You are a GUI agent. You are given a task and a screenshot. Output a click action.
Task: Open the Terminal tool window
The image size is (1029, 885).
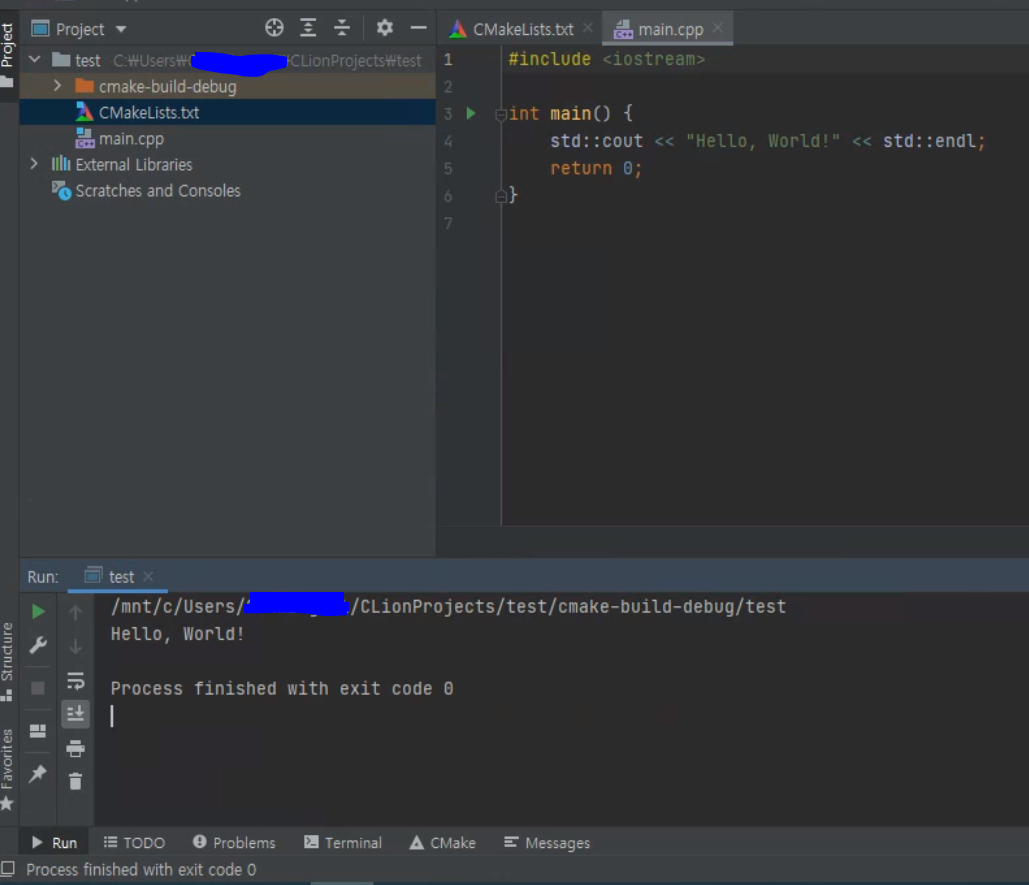click(x=343, y=842)
